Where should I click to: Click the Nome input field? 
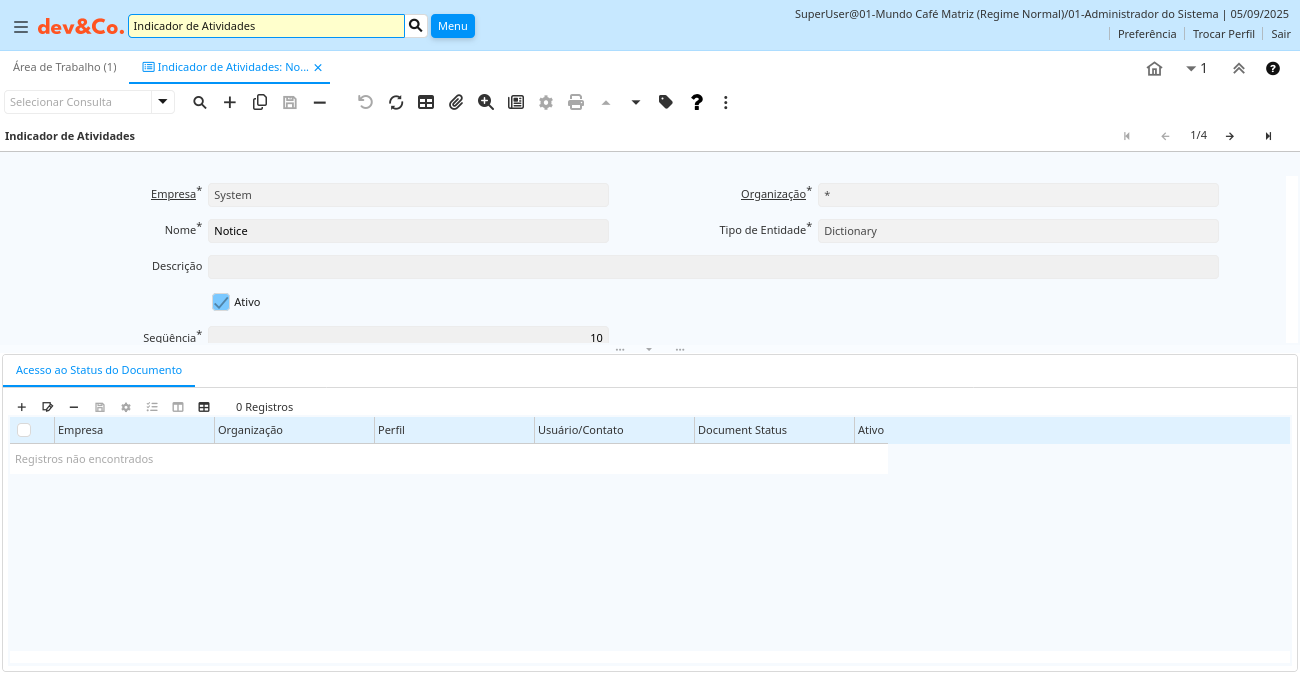pos(408,231)
